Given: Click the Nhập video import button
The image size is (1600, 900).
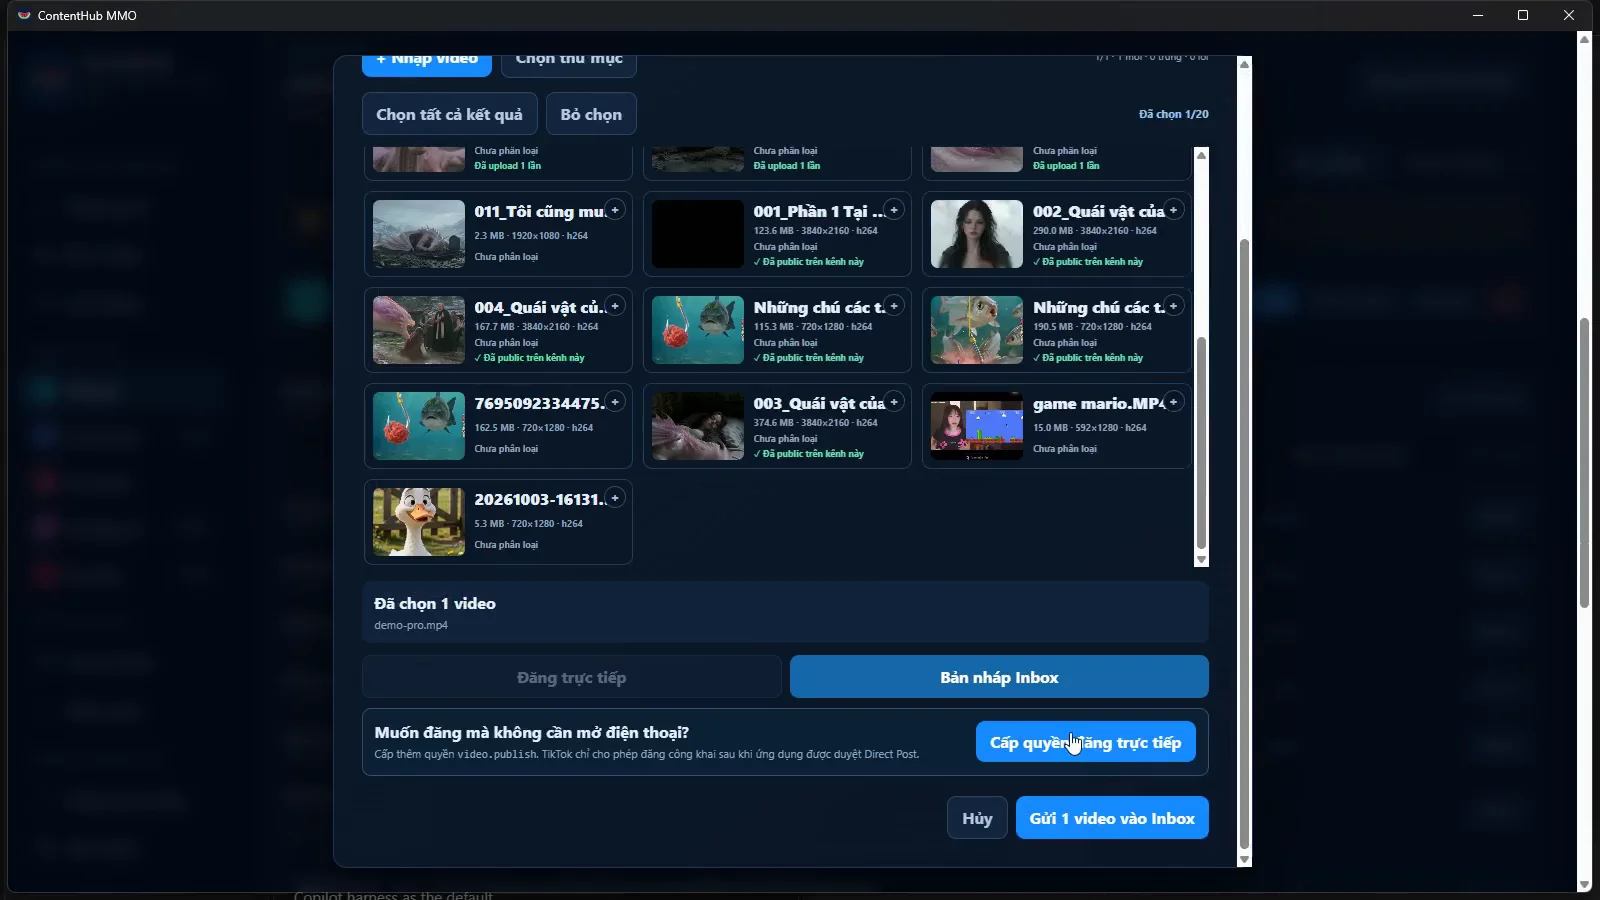Looking at the screenshot, I should 427,64.
